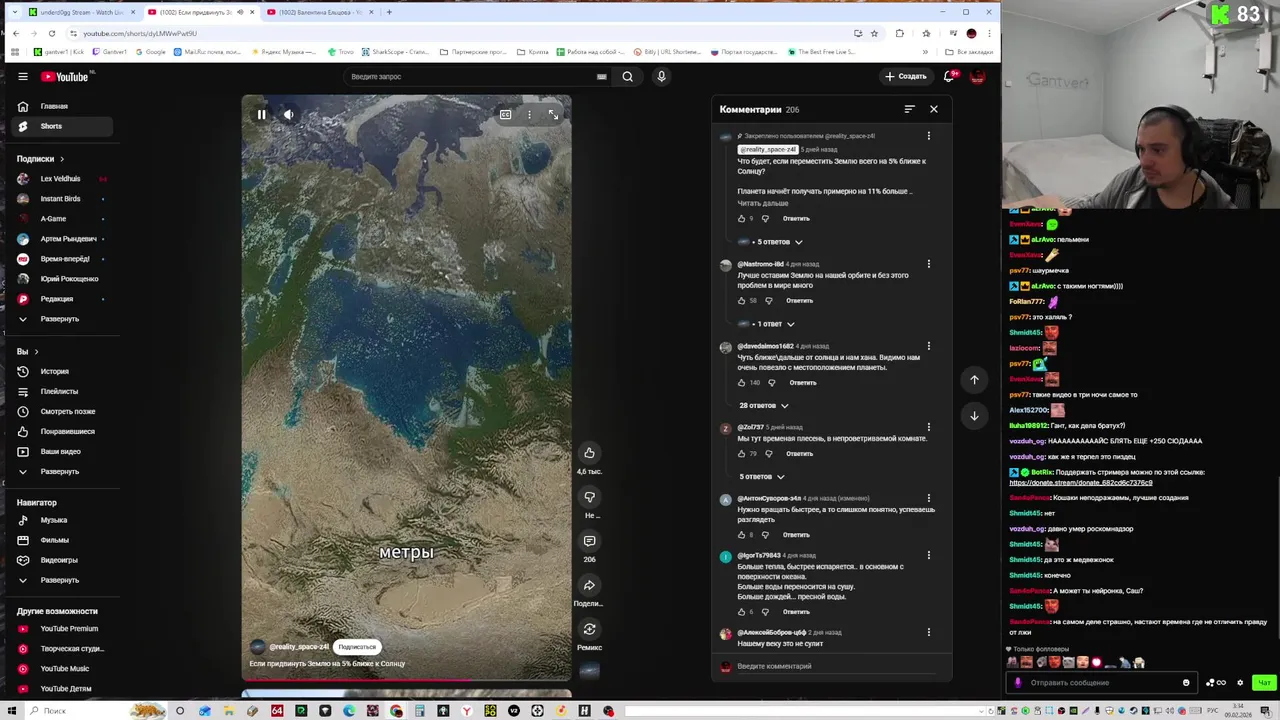The height and width of the screenshot is (720, 1280).
Task: Subscribe with the Подписаться button
Action: (357, 647)
